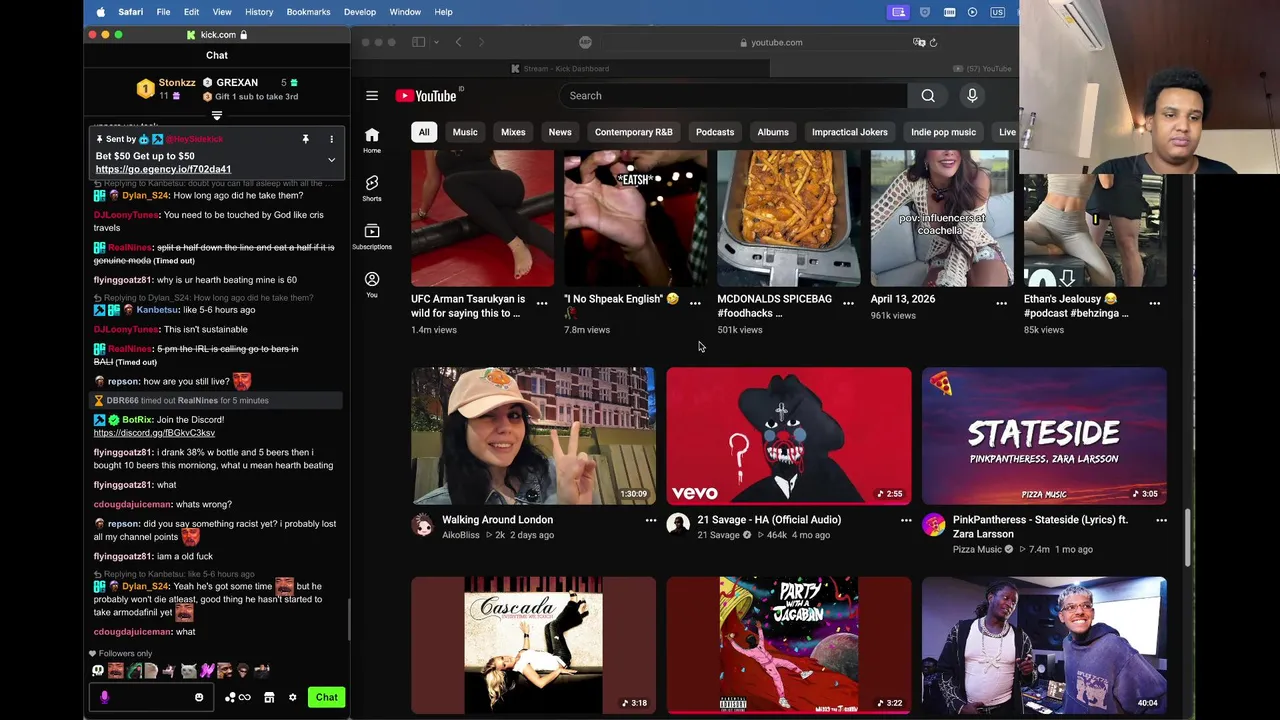
Task: Go back using Safari's back arrow
Action: pyautogui.click(x=458, y=43)
